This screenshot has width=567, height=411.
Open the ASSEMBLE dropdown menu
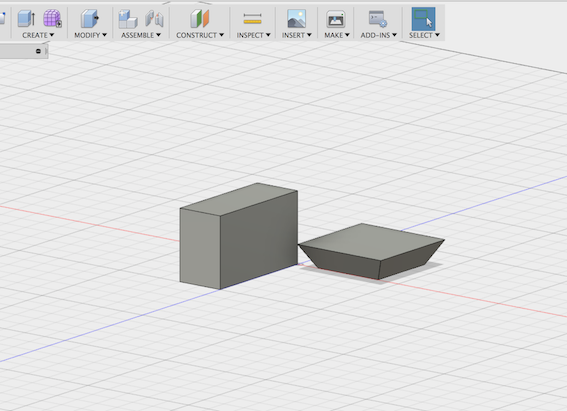(141, 35)
